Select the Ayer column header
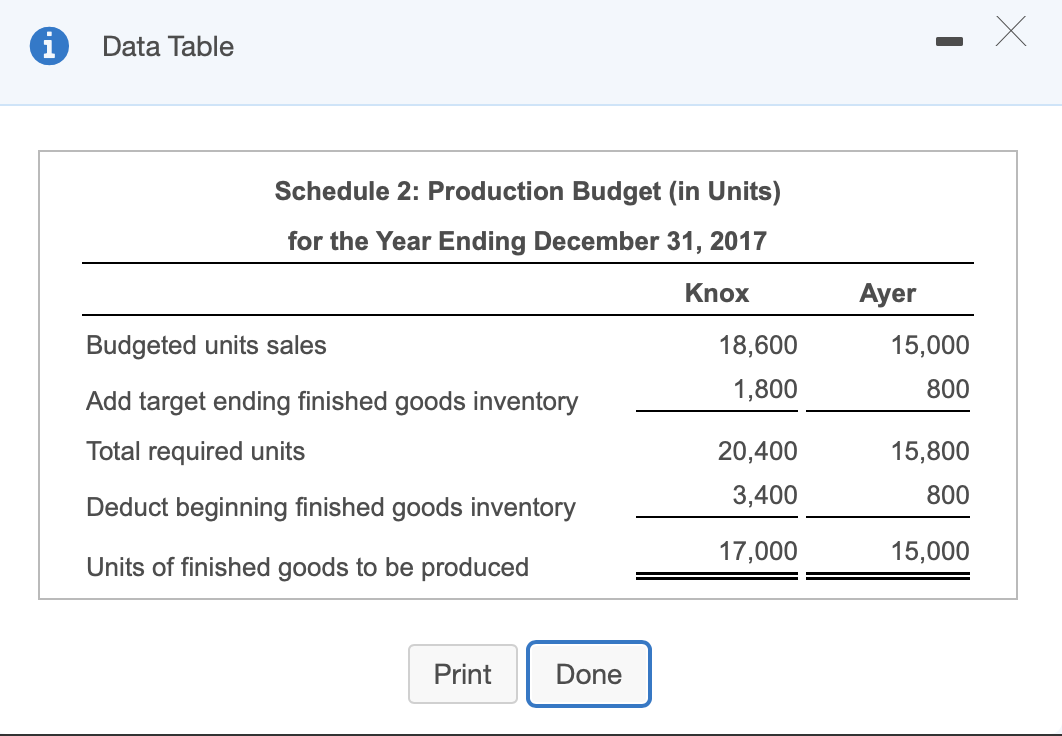1062x736 pixels. 887,292
